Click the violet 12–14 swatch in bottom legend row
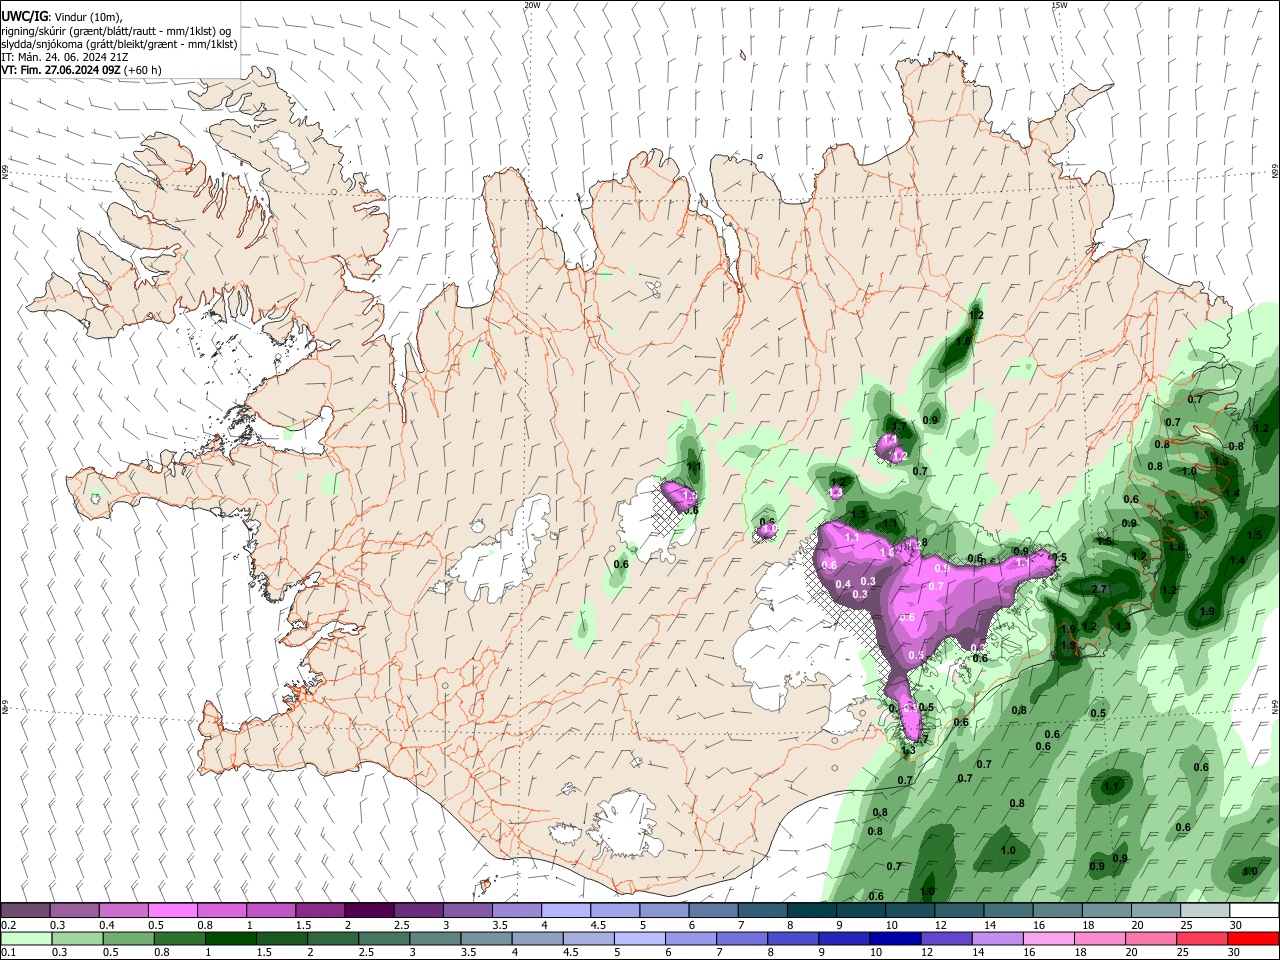 pos(946,939)
